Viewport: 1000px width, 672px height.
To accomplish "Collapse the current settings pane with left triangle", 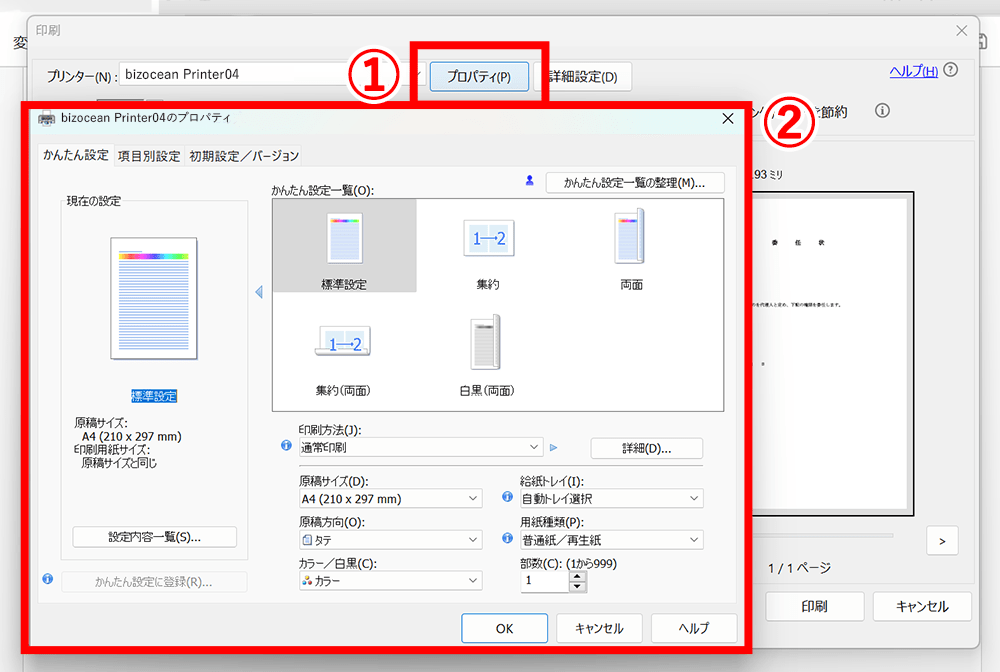I will coord(259,292).
